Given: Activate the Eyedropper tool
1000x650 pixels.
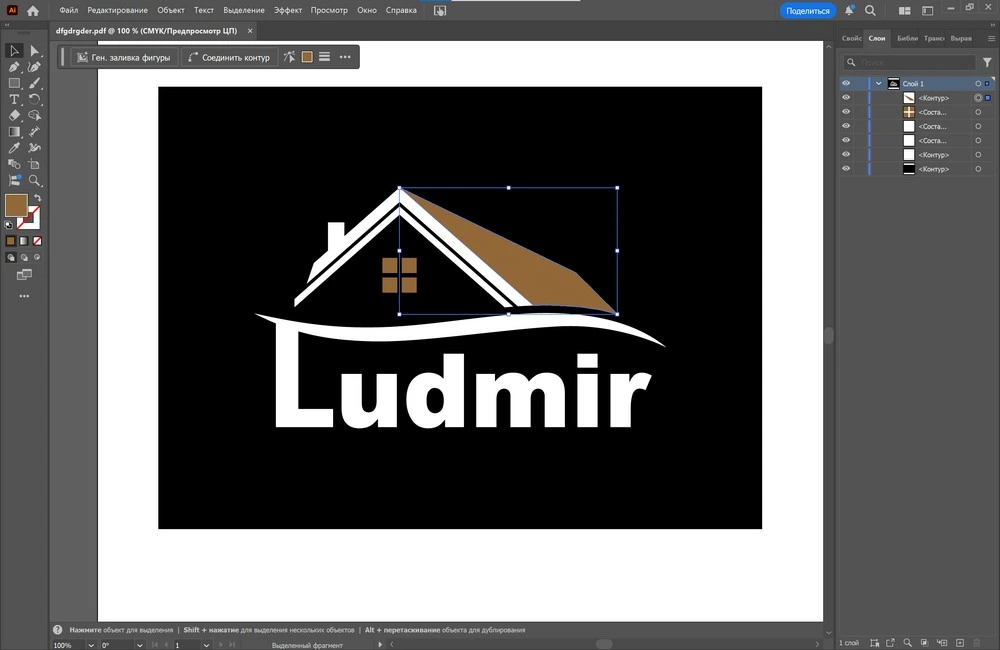Looking at the screenshot, I should 15,148.
